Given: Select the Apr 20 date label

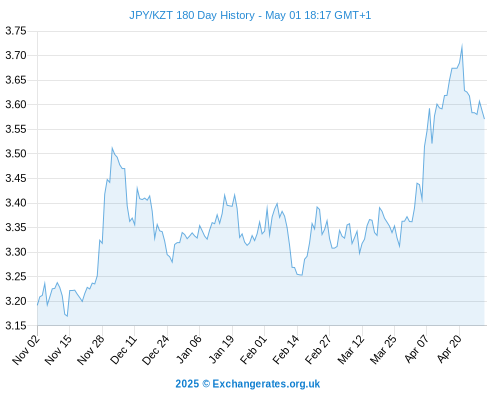Looking at the screenshot, I should (449, 349).
